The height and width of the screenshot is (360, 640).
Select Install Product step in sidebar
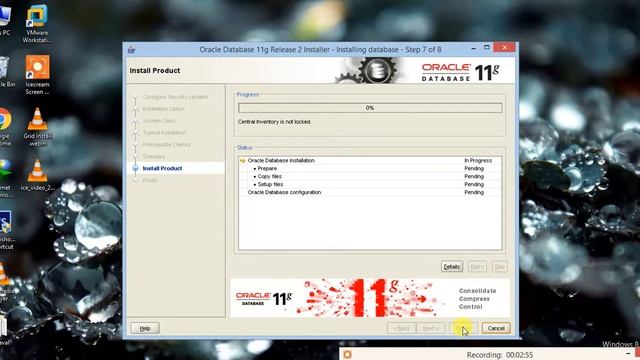[162, 168]
